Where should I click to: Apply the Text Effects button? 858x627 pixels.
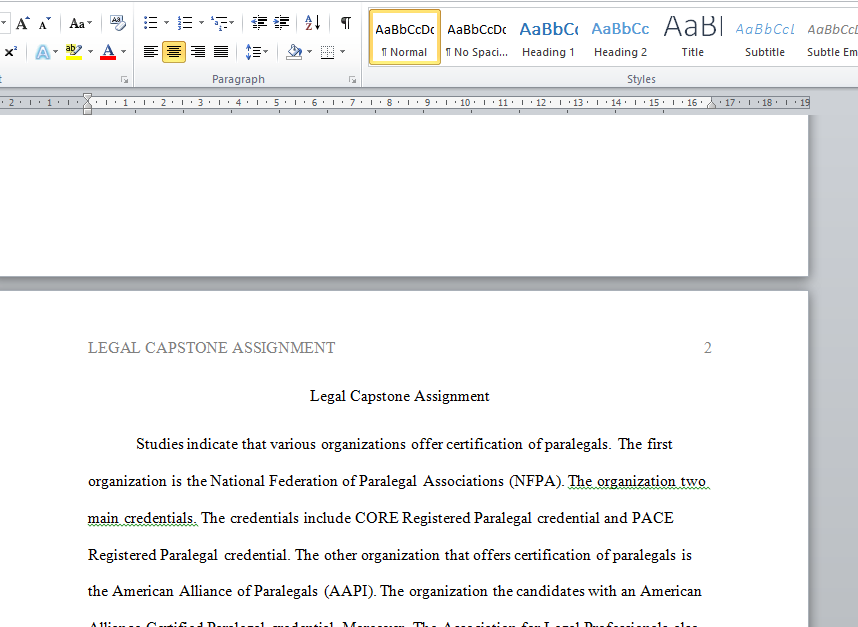[x=42, y=53]
